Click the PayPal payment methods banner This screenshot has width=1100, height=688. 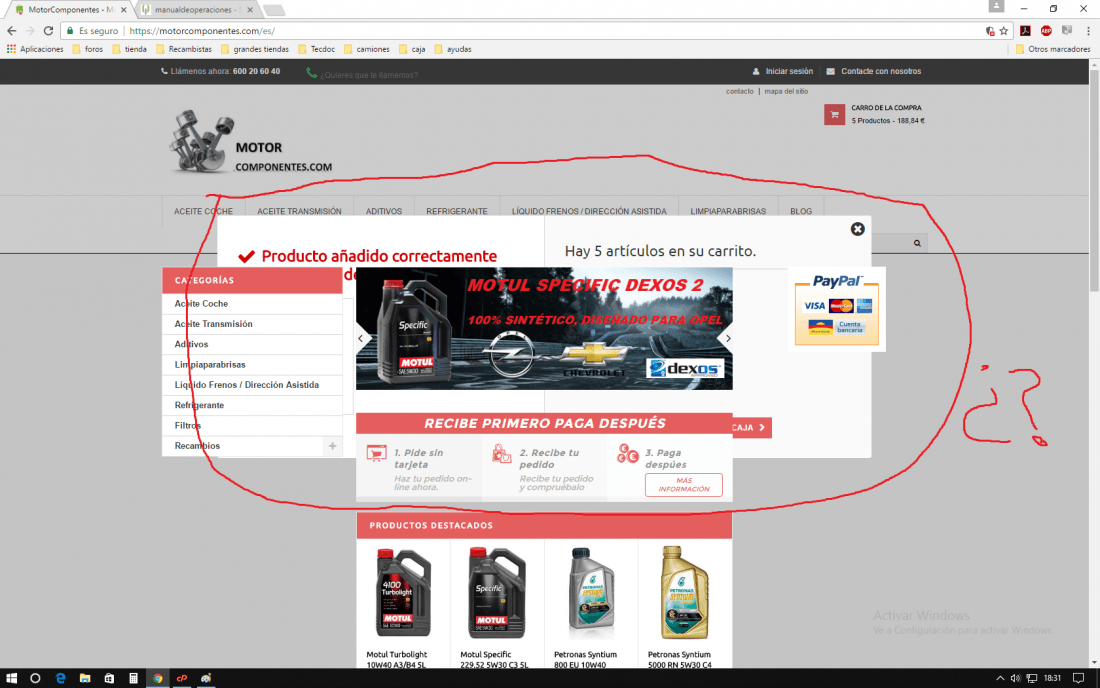[836, 309]
